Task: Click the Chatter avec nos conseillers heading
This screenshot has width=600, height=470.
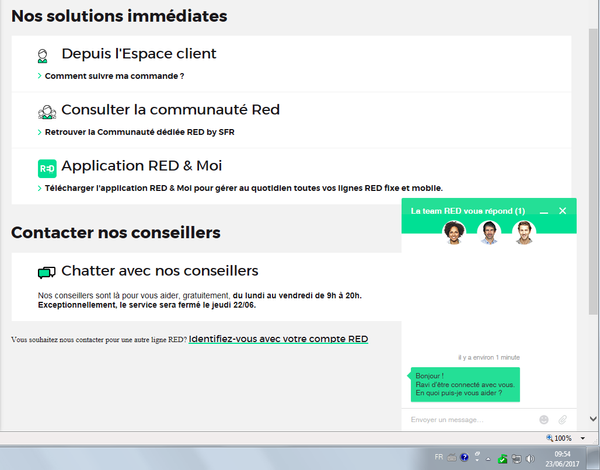Action: tap(160, 271)
